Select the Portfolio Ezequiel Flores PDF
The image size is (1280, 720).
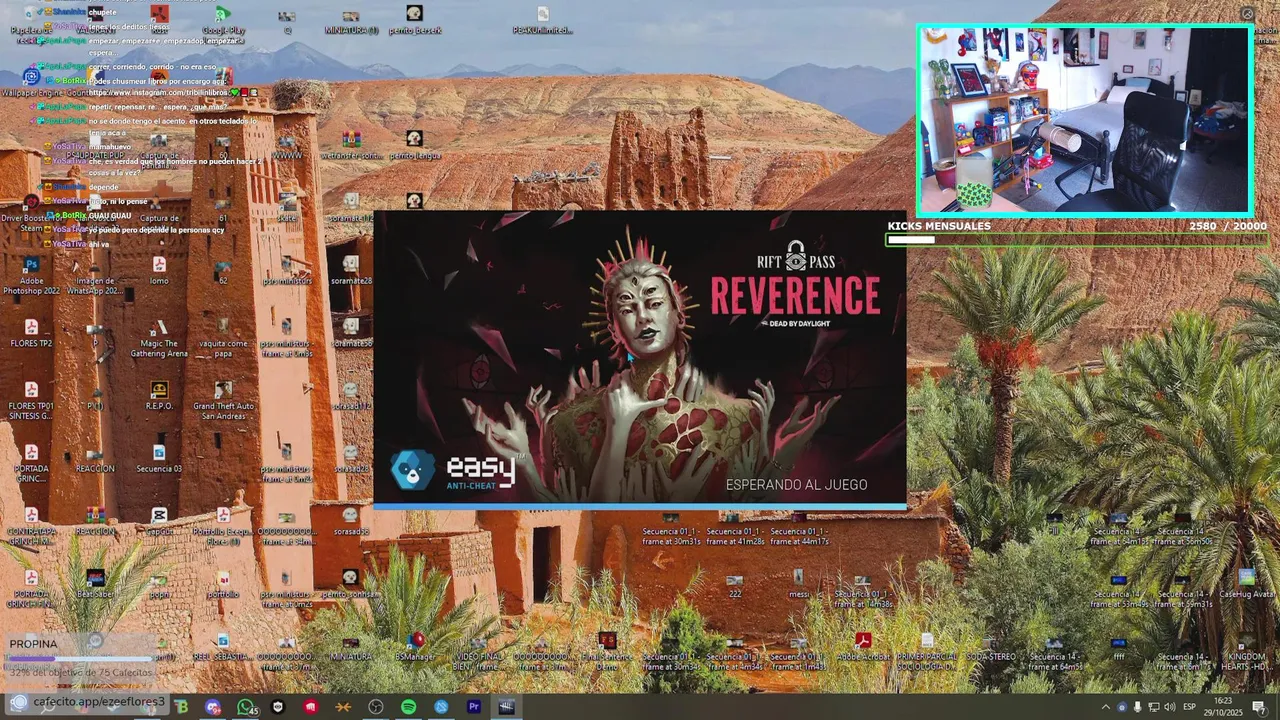(x=223, y=526)
